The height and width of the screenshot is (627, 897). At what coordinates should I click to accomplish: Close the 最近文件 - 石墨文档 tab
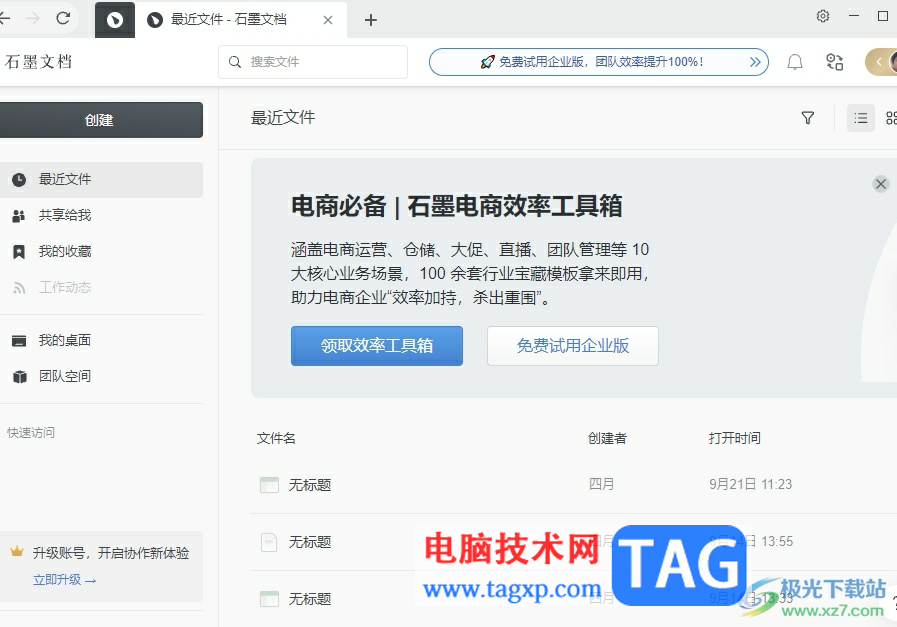click(x=328, y=20)
